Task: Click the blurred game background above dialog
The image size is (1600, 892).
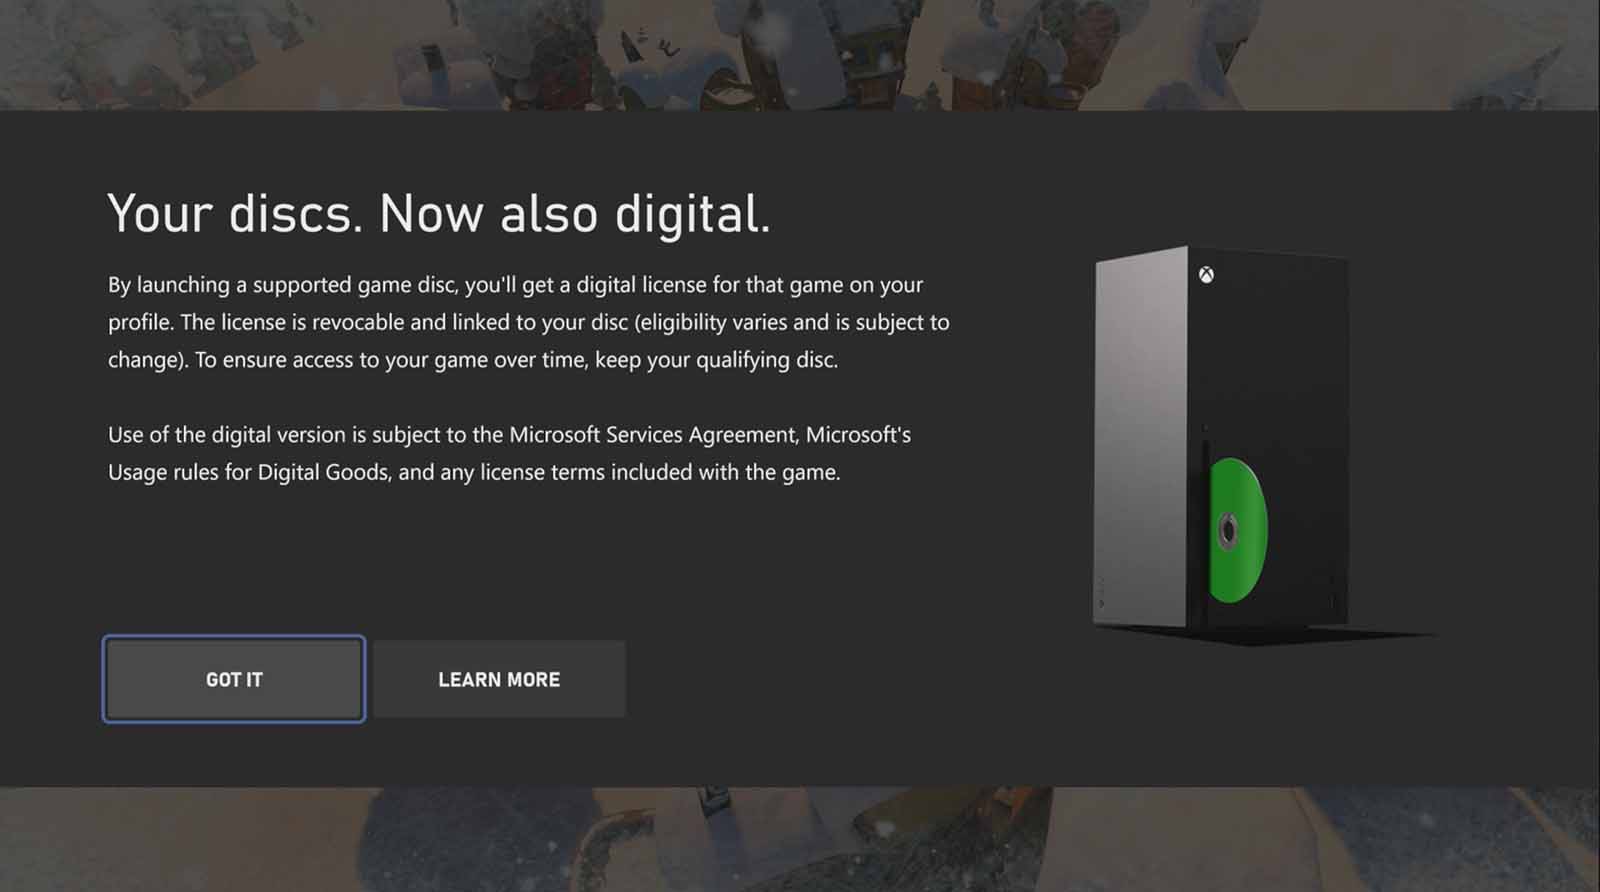Action: tap(800, 55)
